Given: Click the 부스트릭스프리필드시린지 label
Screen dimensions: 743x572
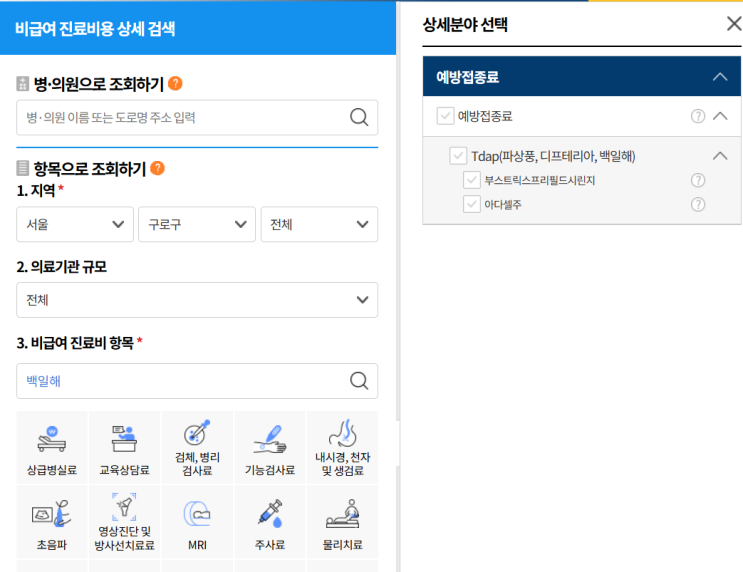Looking at the screenshot, I should click(x=539, y=181).
